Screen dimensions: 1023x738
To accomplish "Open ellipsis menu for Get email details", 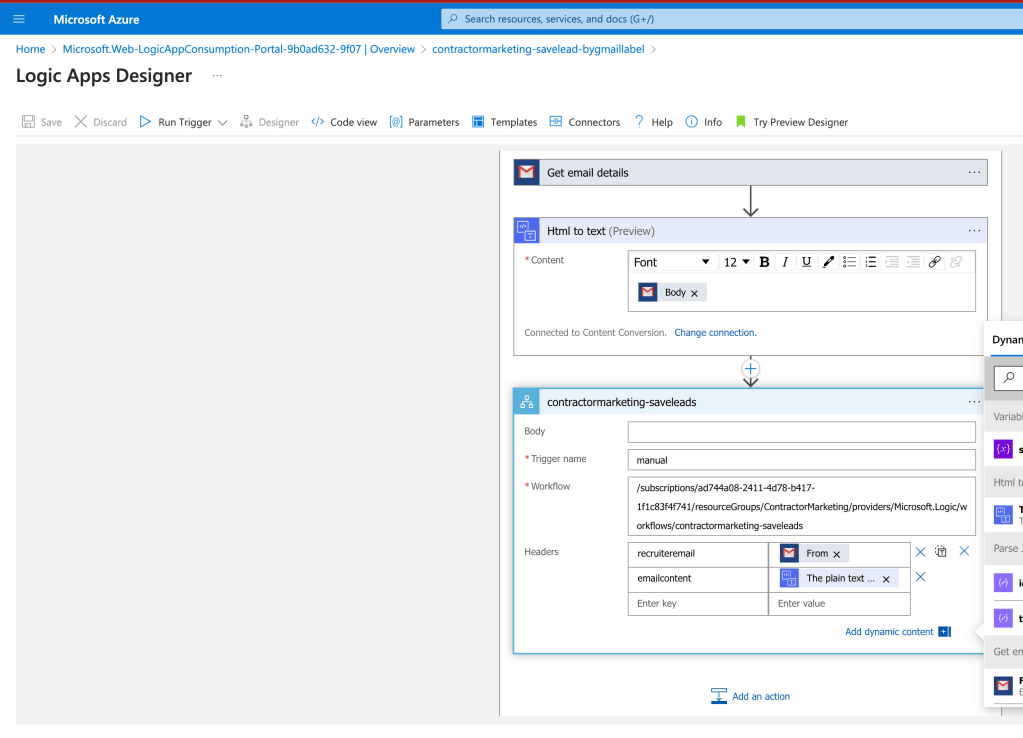I will click(x=974, y=172).
